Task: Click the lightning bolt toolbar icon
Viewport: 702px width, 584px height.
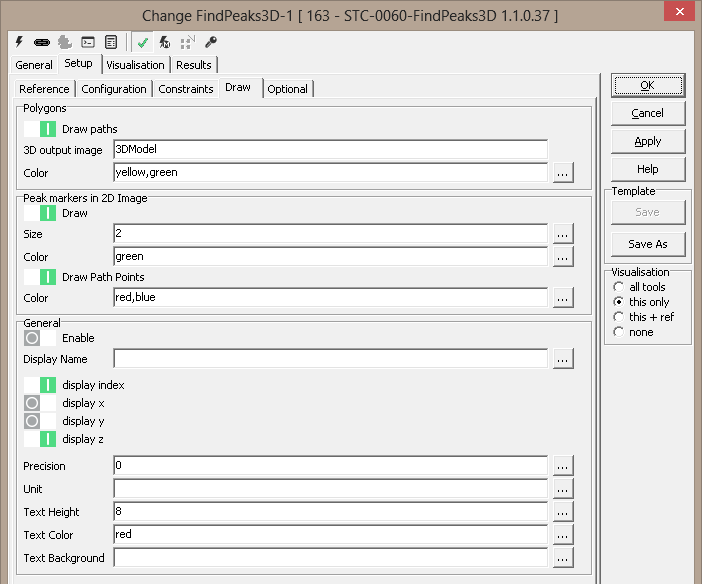Action: tap(19, 43)
